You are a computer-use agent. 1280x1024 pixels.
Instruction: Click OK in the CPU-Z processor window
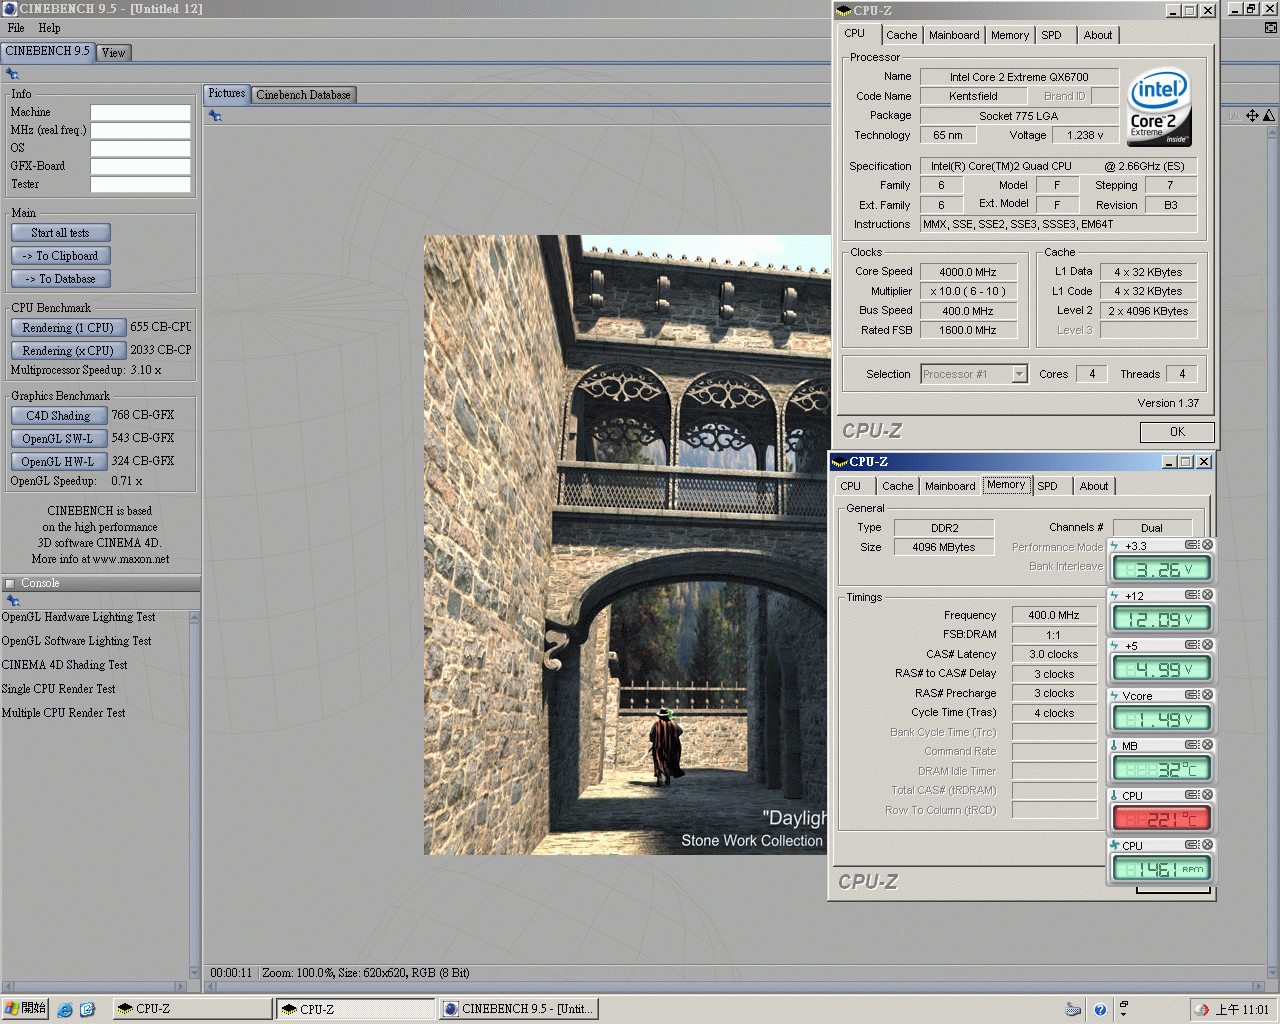(1177, 432)
